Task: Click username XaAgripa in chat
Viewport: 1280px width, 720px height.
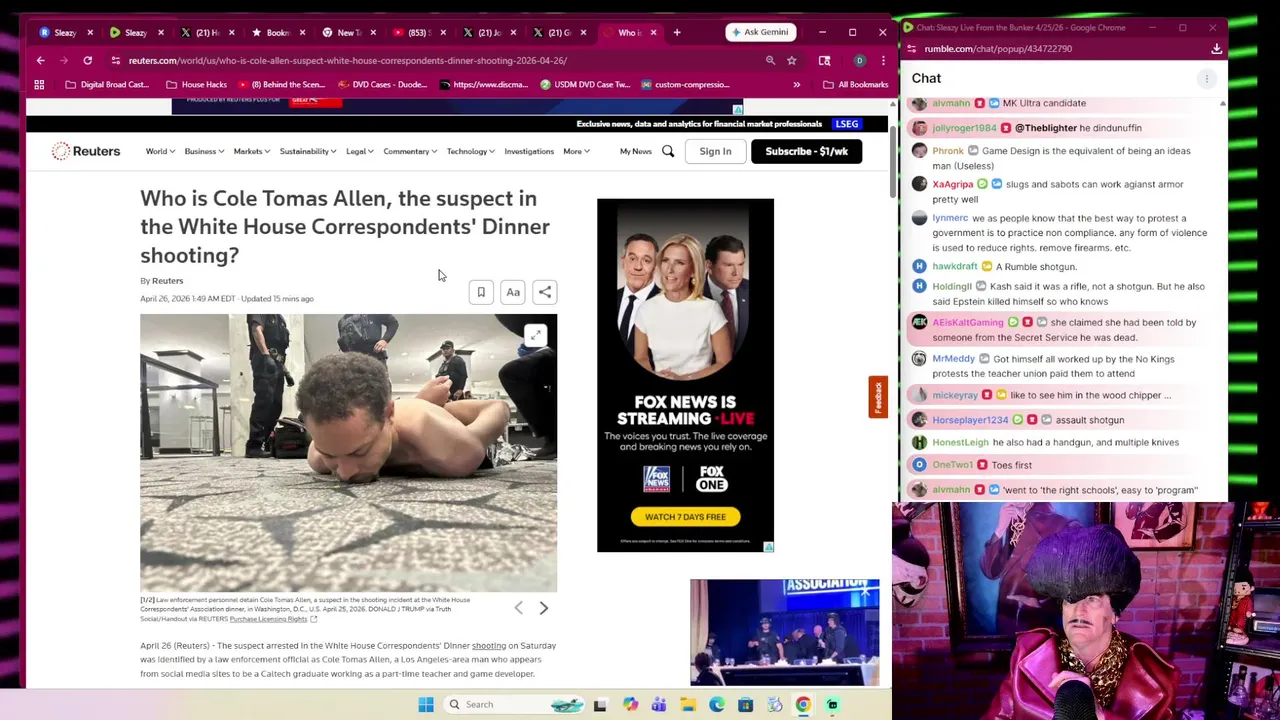Action: point(952,184)
